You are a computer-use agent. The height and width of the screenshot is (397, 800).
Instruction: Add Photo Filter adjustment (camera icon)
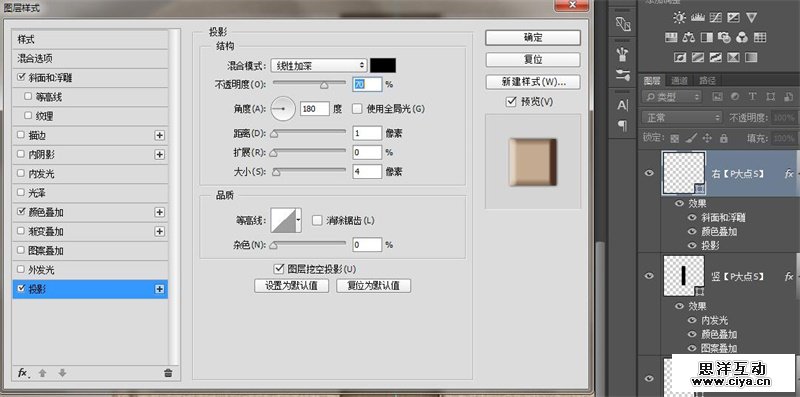(724, 37)
